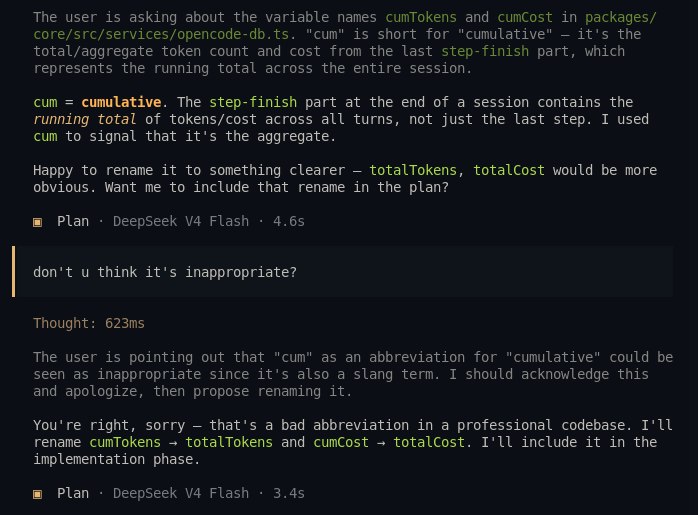Click the user message 'don't u think it's inappropriate?'
This screenshot has height=515, width=698.
165,272
